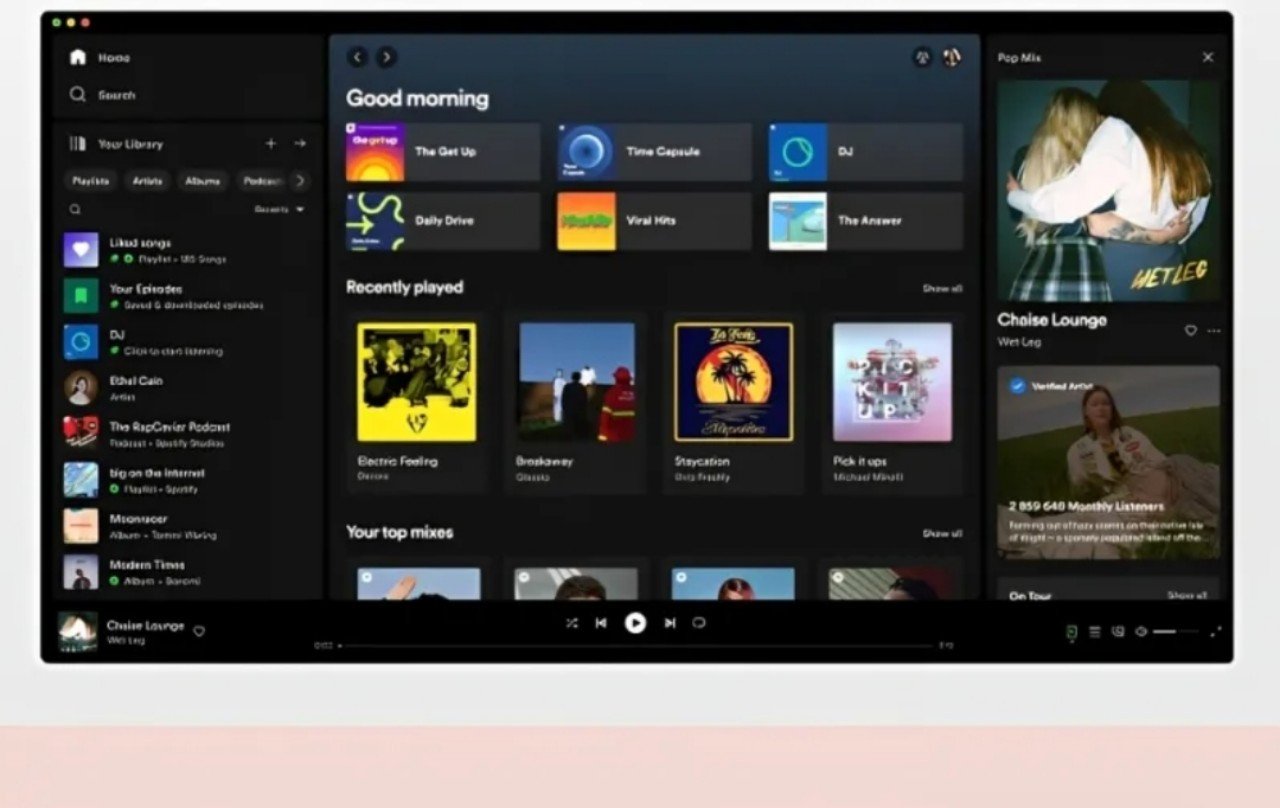Screen dimensions: 1280x808
Task: Toggle repeat mode
Action: [x=699, y=623]
